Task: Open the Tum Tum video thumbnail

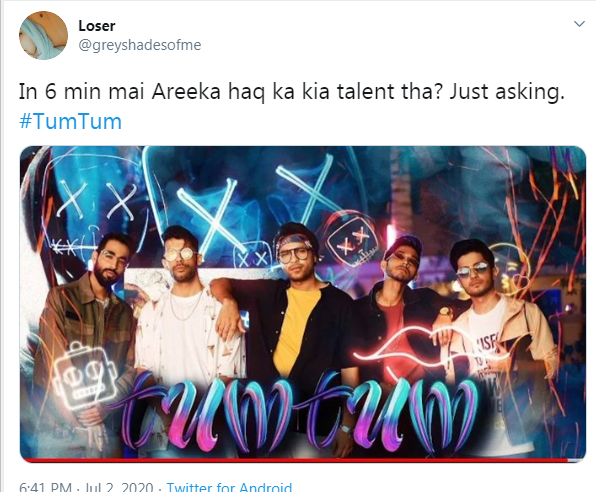Action: coord(303,304)
